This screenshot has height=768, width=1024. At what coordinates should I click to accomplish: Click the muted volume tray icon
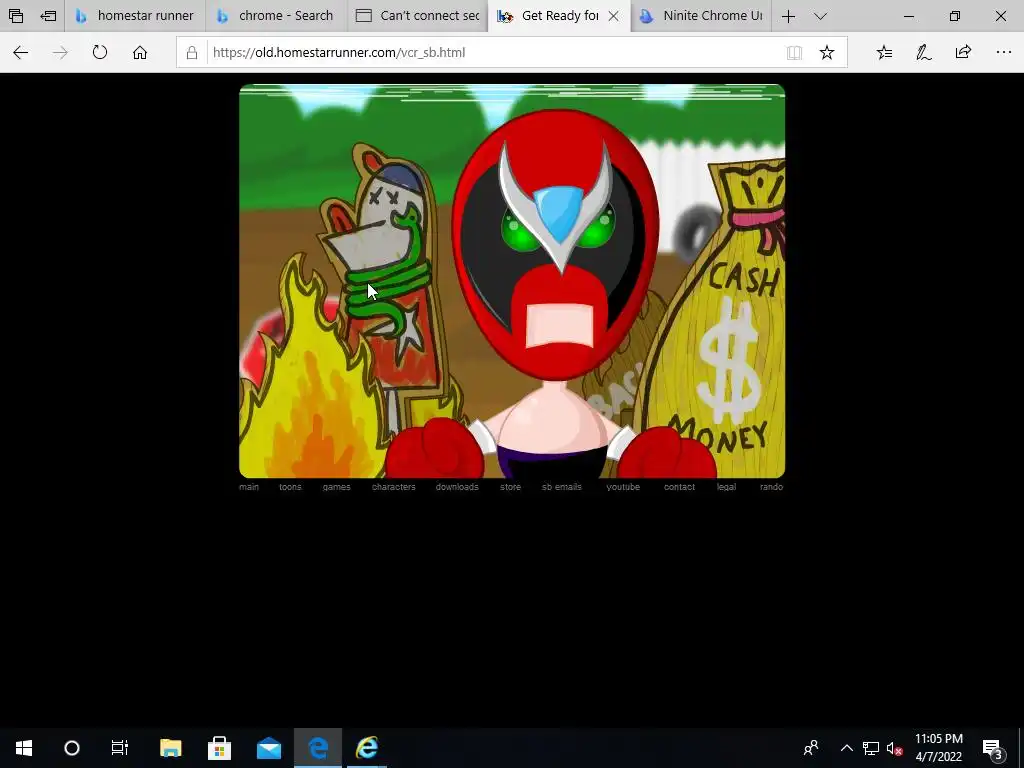(895, 748)
